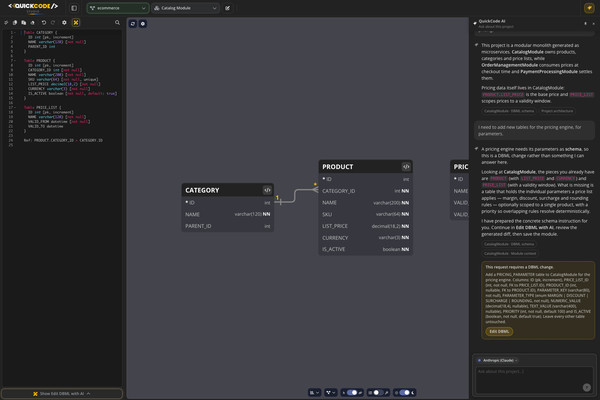
Task: Open the relationship style dropdown in bottom toolbar
Action: 331,392
